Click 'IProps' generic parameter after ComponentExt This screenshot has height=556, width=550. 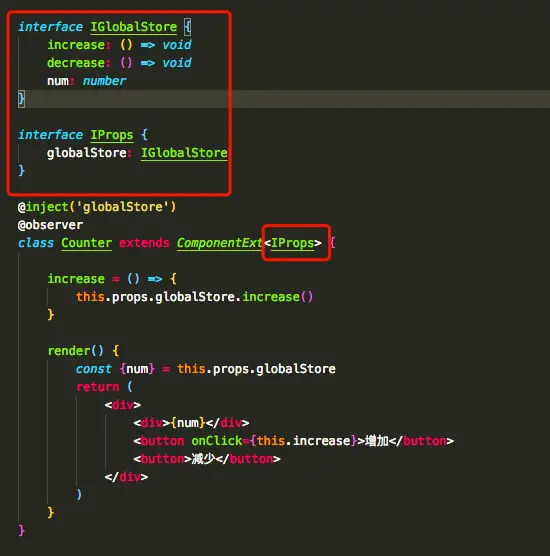(293, 243)
